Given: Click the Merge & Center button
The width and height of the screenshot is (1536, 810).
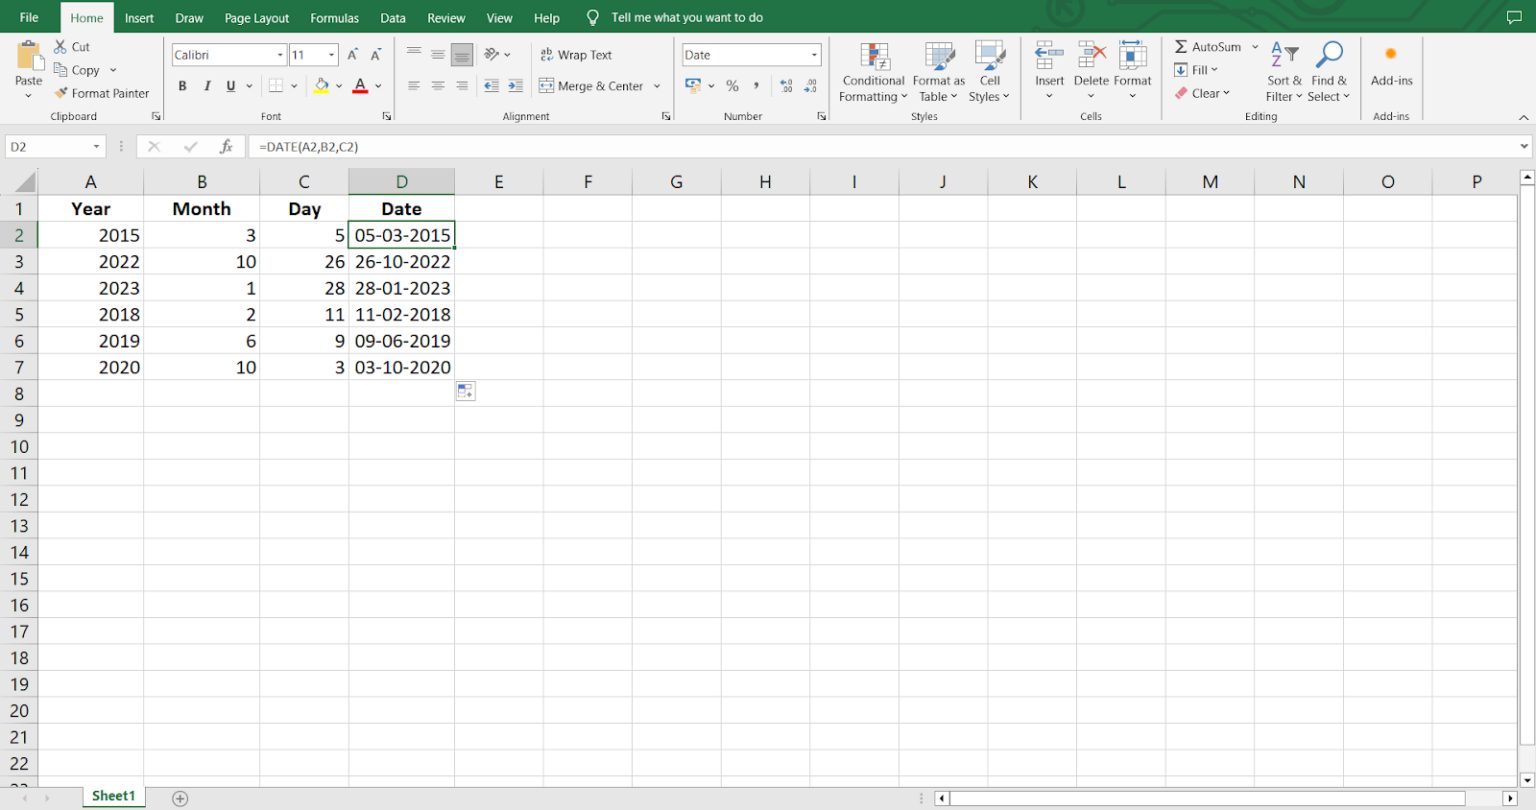Looking at the screenshot, I should pyautogui.click(x=591, y=86).
